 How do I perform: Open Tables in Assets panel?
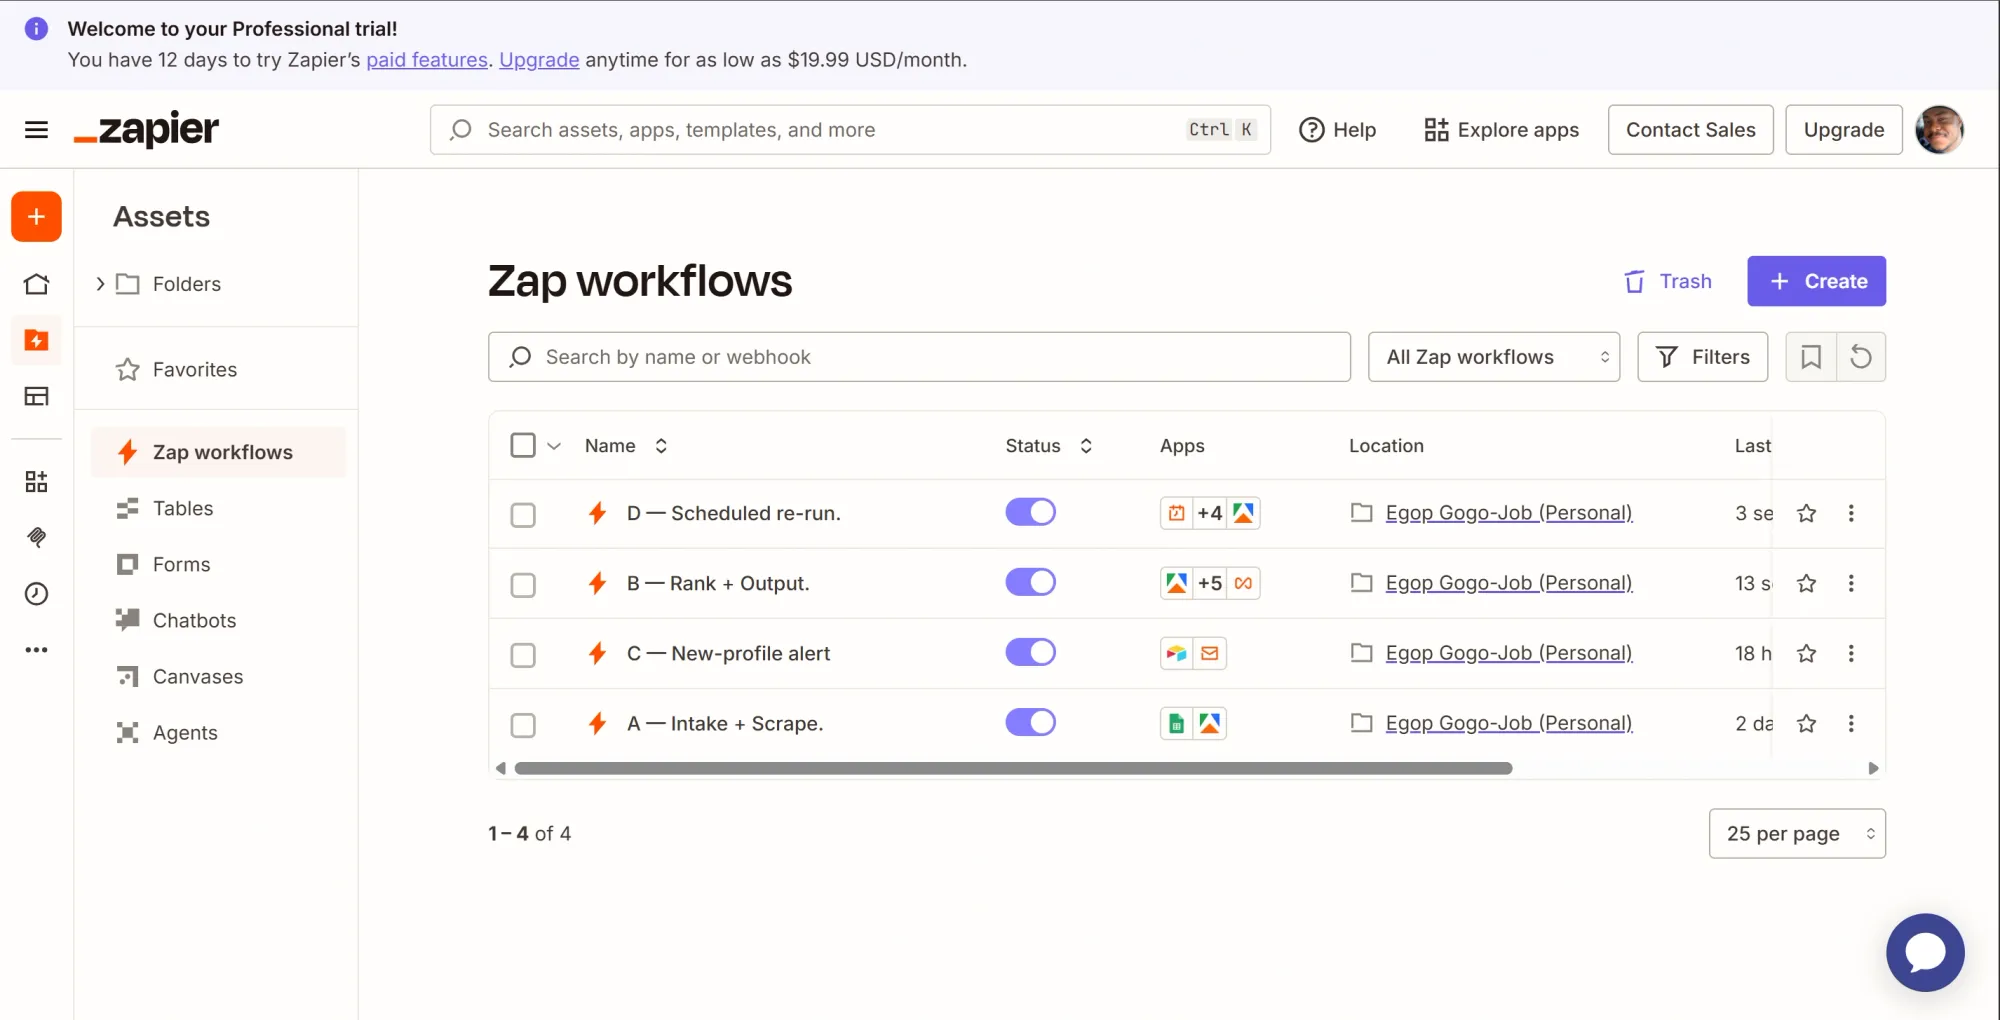(183, 508)
